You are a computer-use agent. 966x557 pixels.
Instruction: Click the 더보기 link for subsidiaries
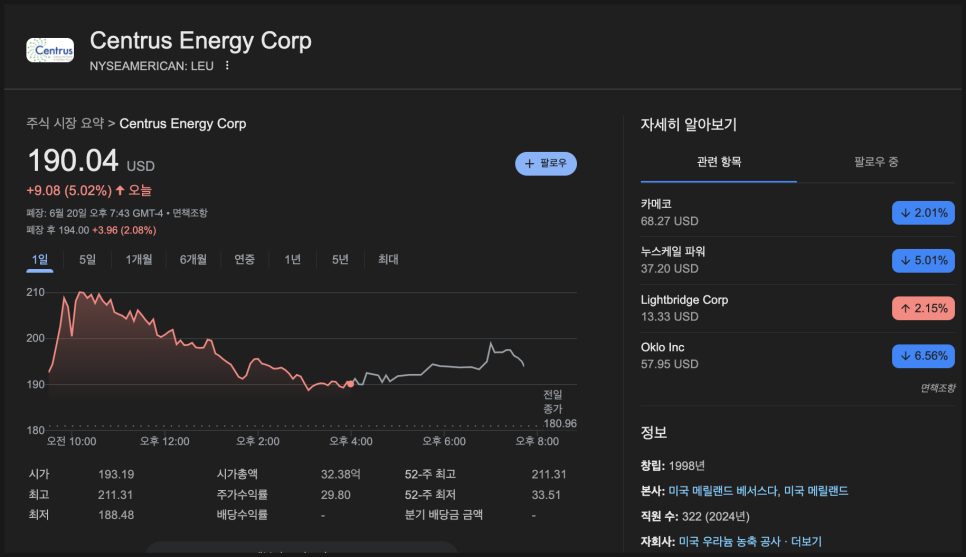coord(806,542)
